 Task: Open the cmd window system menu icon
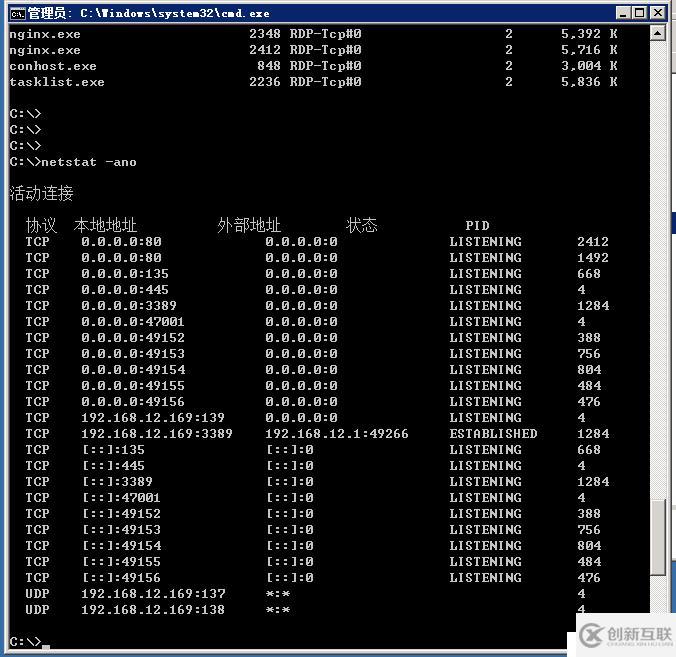(x=18, y=13)
